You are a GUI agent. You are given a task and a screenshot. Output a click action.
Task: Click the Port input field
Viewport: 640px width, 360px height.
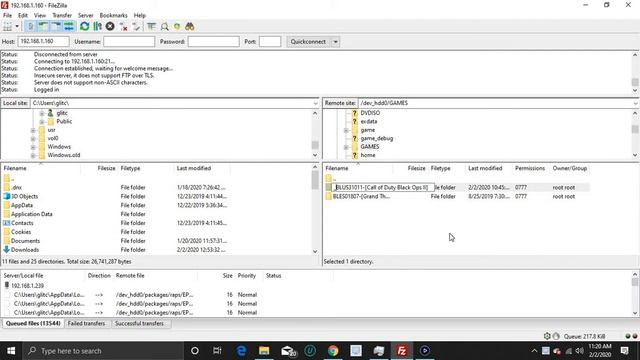point(270,42)
